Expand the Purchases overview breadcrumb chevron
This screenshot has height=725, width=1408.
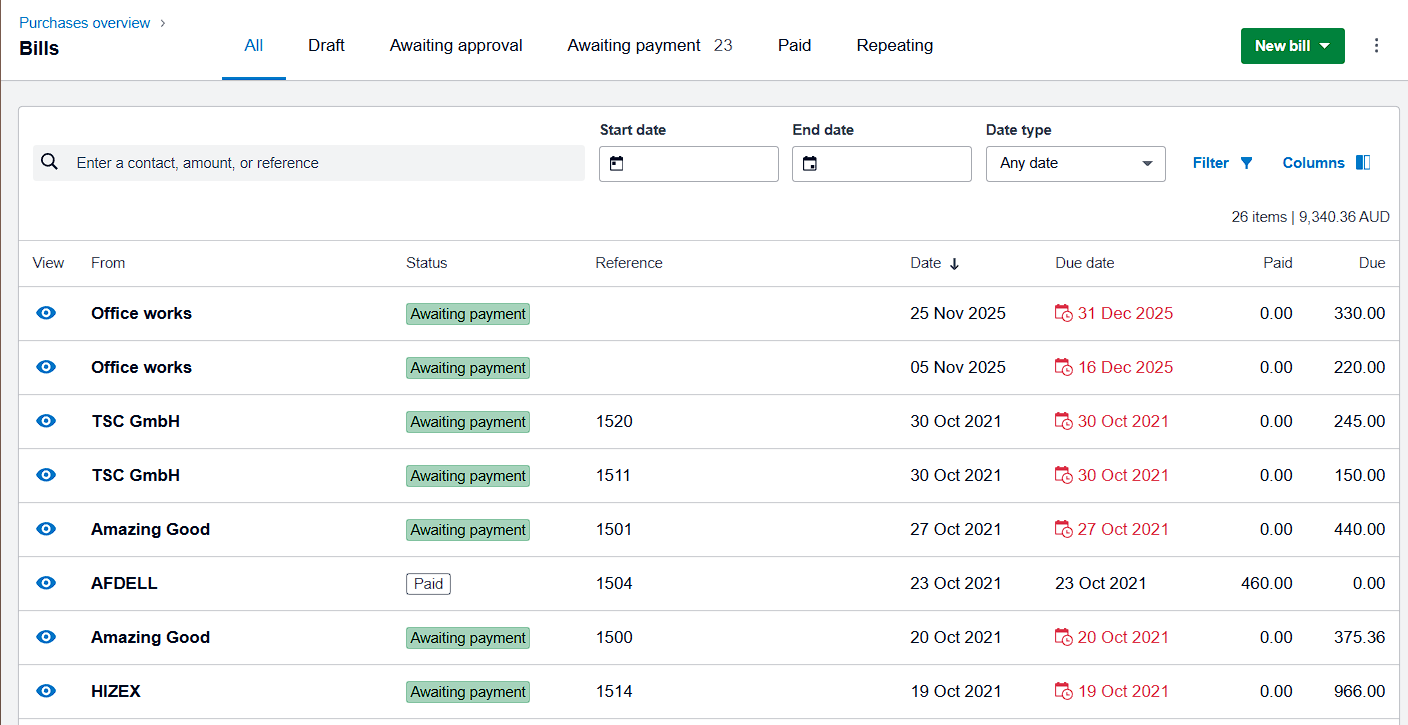coord(163,23)
